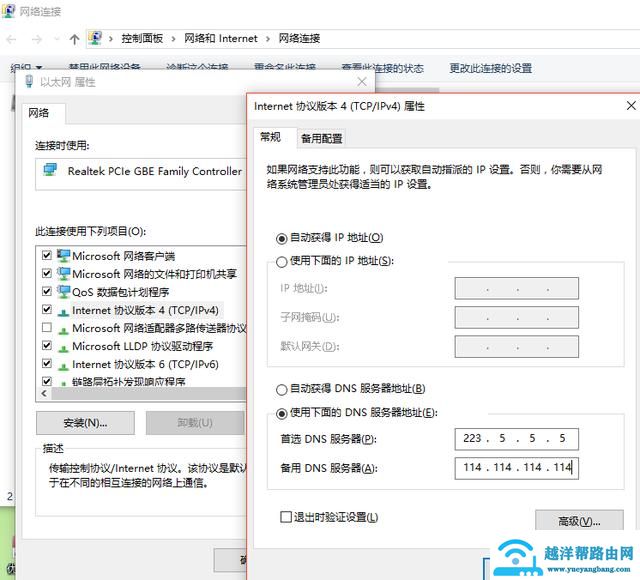
Task: Select Internet 协议版本 6 (TCP/IPv6) icon
Action: [x=64, y=364]
